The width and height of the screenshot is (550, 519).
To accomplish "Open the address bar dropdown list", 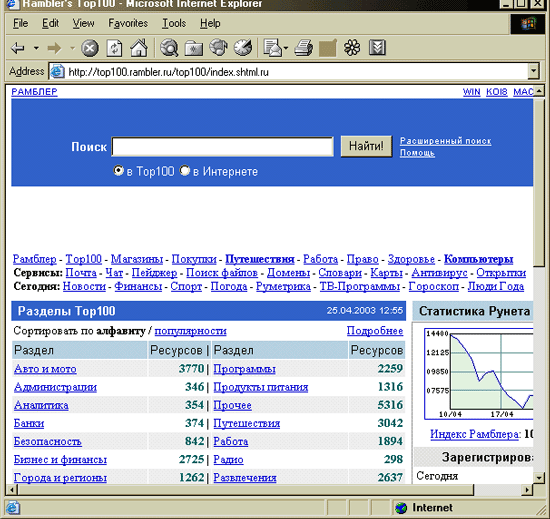I will point(533,71).
